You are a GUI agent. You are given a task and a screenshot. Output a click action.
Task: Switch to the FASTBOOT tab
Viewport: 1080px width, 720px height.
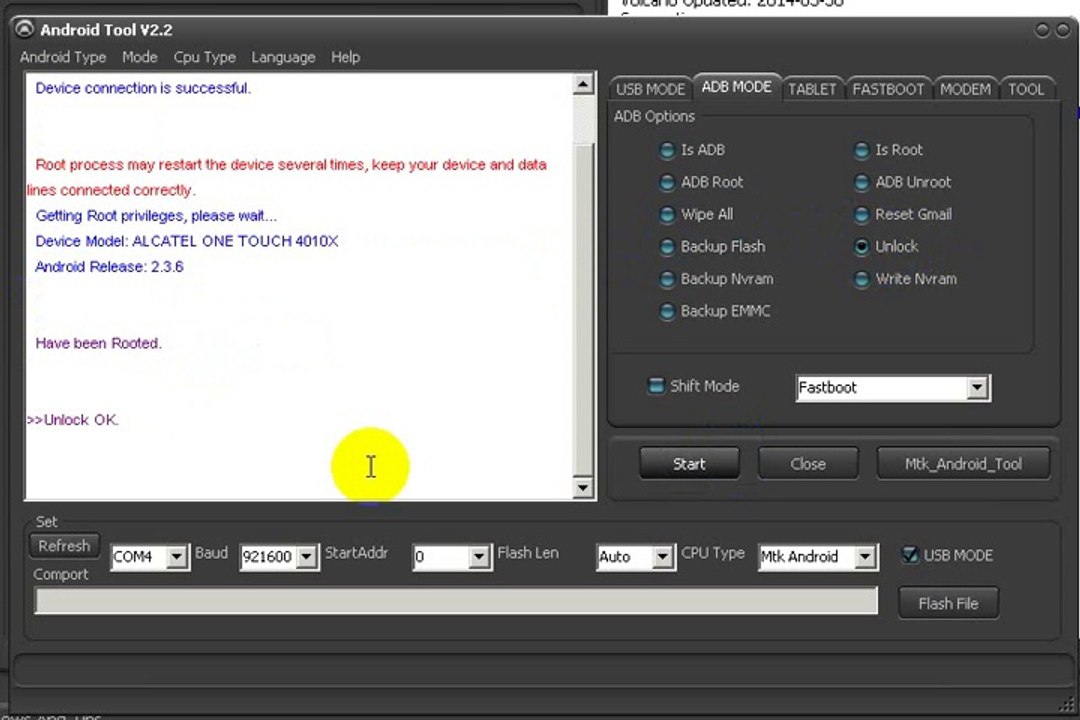click(x=889, y=90)
